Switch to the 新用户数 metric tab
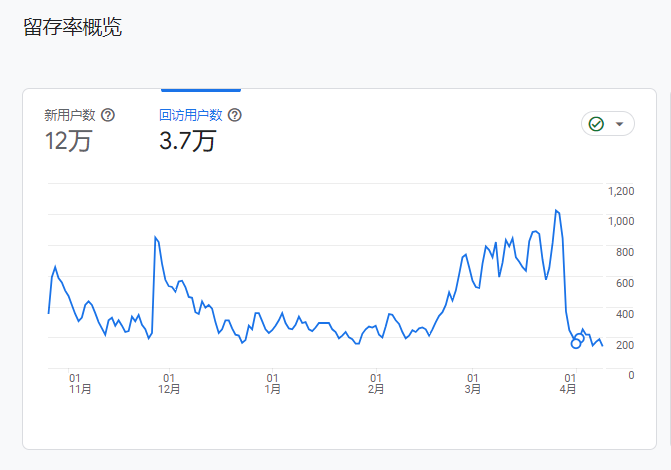Screen dimensions: 671x470 coord(69,115)
